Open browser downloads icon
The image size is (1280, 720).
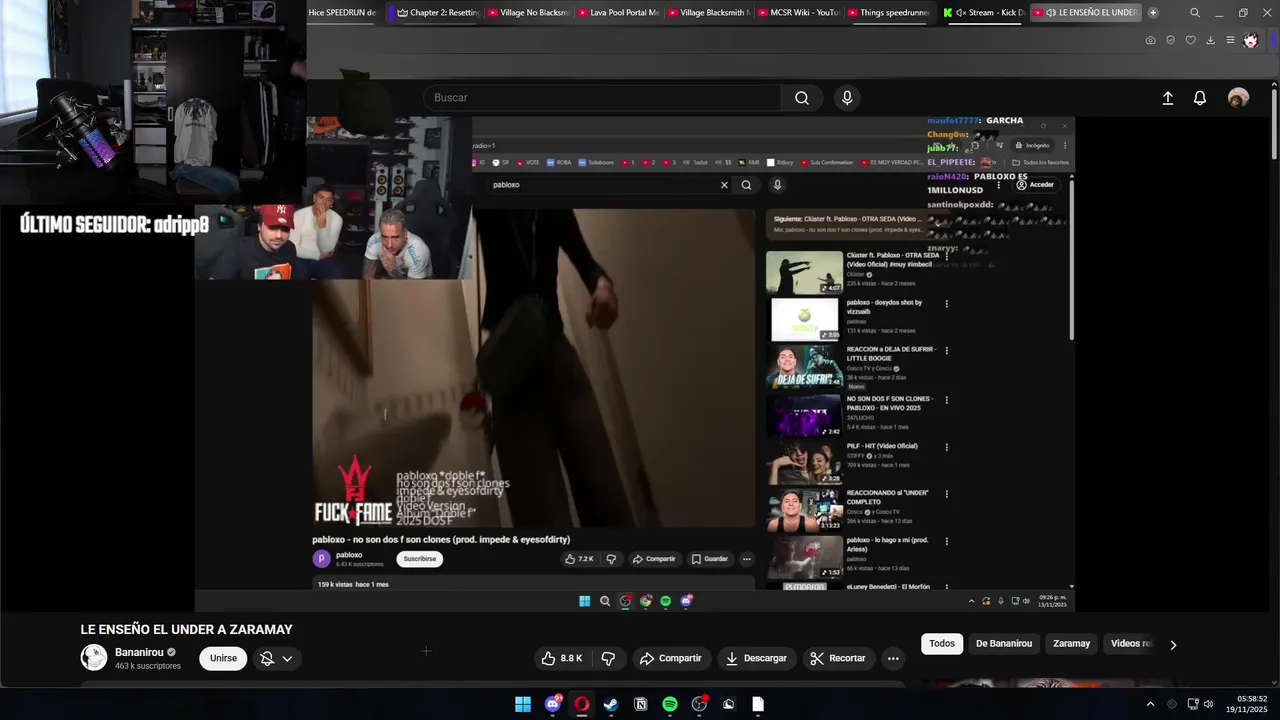point(1210,40)
